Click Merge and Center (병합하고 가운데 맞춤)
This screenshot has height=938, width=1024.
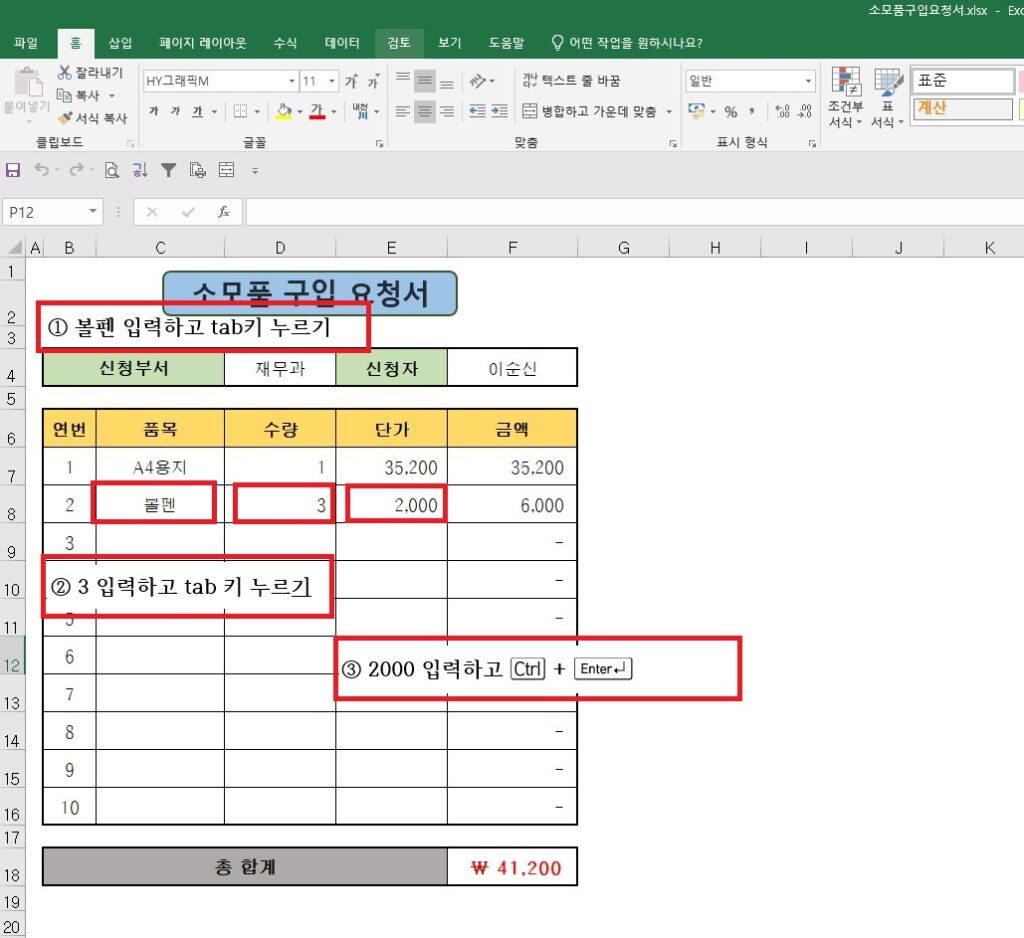click(590, 111)
